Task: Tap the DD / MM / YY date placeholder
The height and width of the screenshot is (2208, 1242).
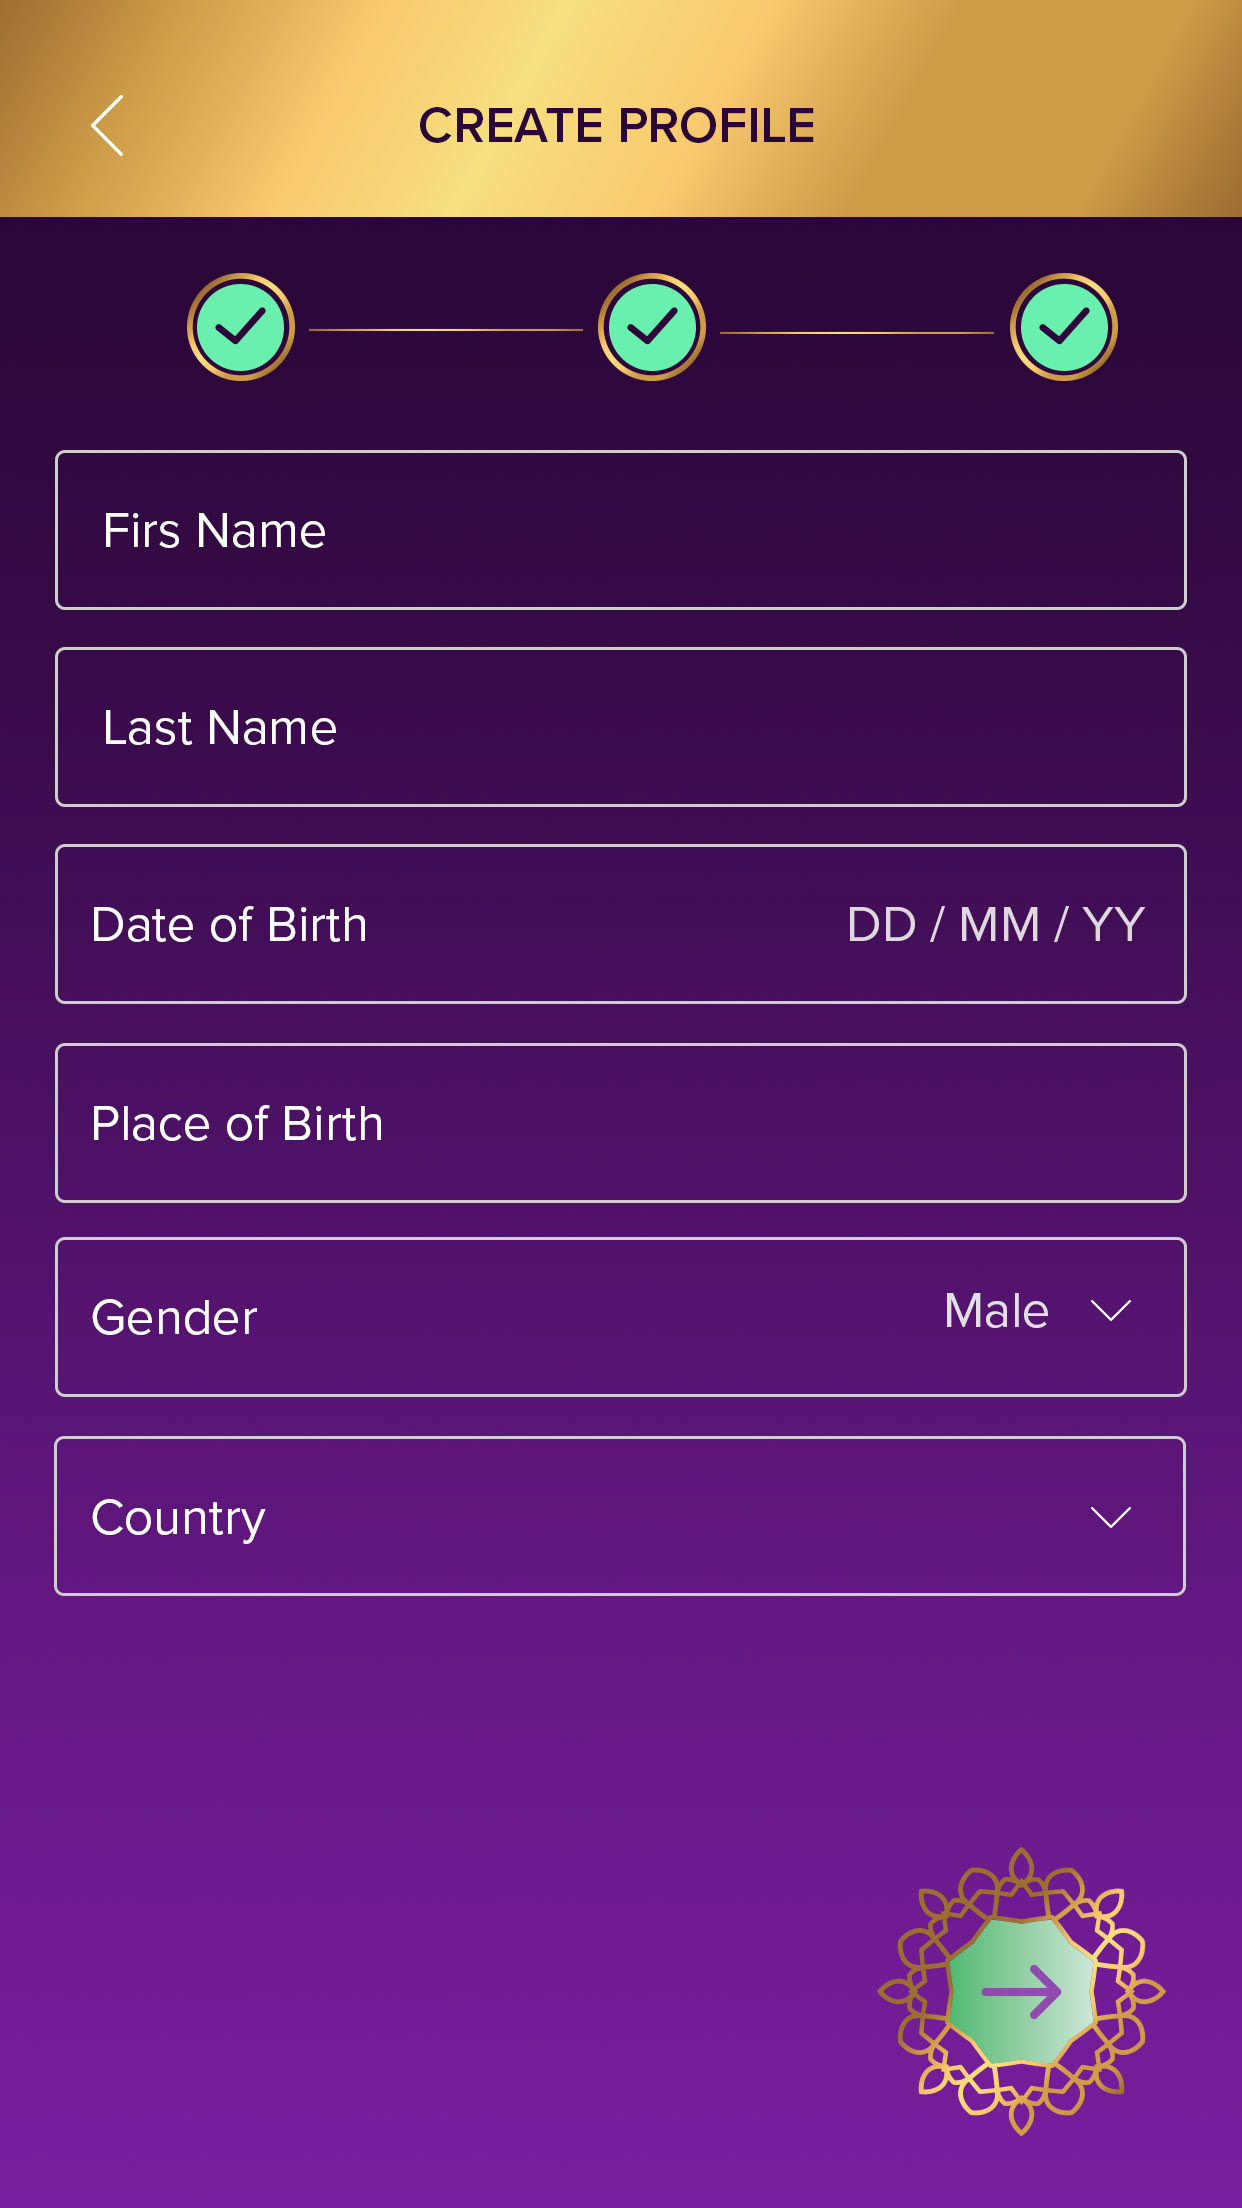Action: (995, 925)
